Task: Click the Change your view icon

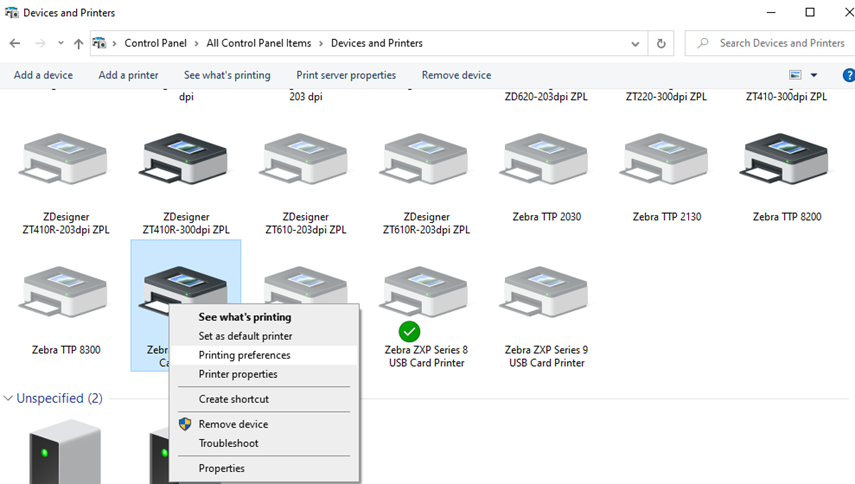Action: pyautogui.click(x=796, y=75)
